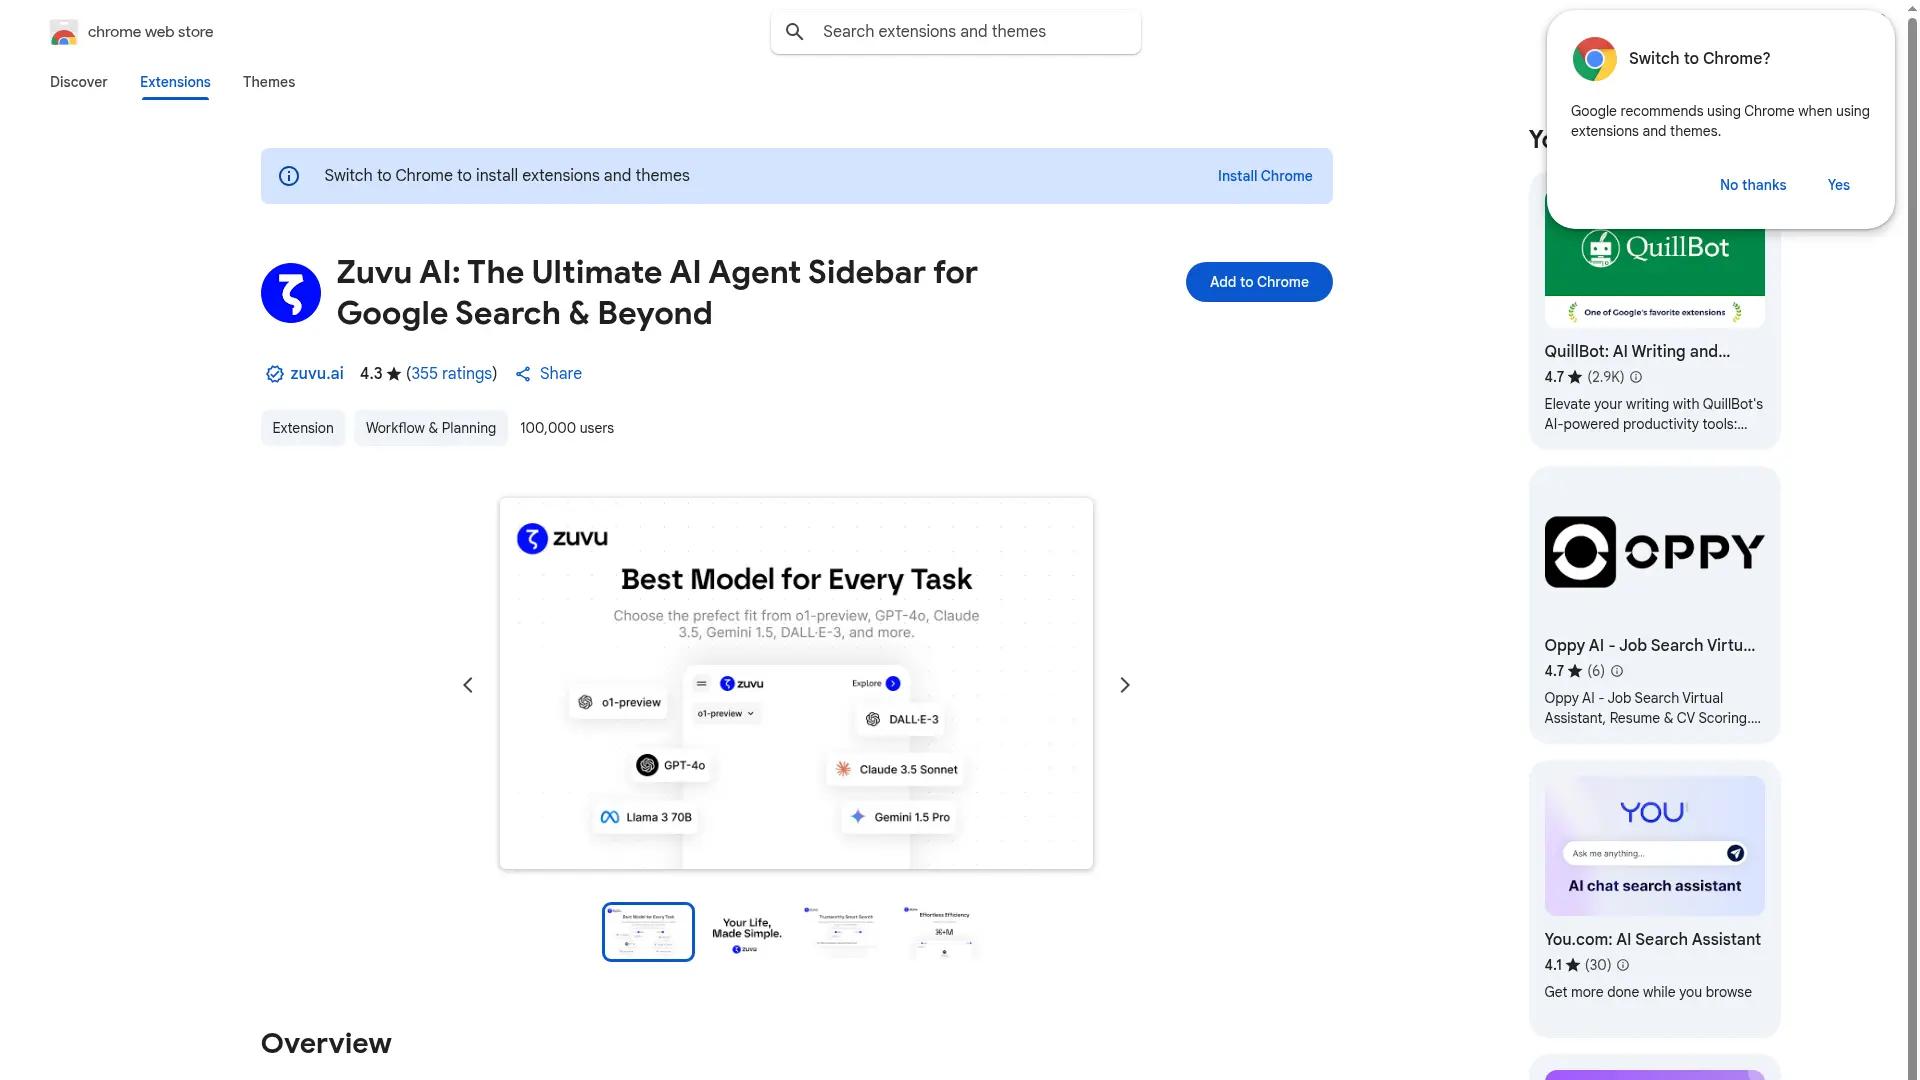Advance carousel with the right chevron
Viewport: 1920px width, 1080px height.
tap(1124, 684)
